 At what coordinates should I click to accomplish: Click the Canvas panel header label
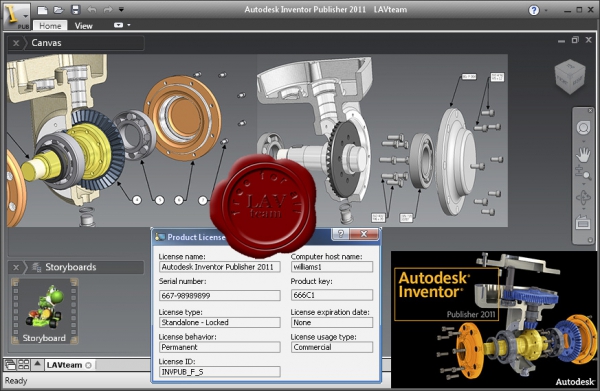click(x=46, y=43)
